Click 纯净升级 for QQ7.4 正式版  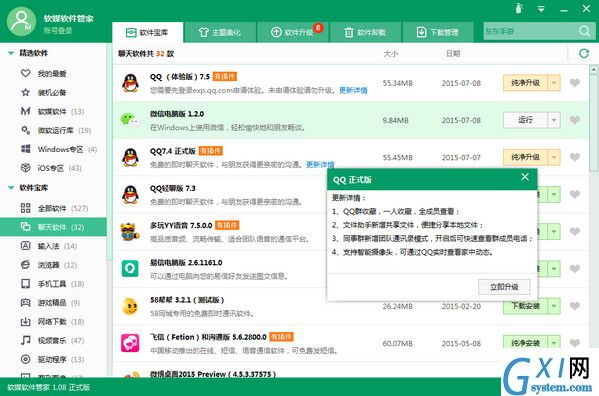[526, 157]
